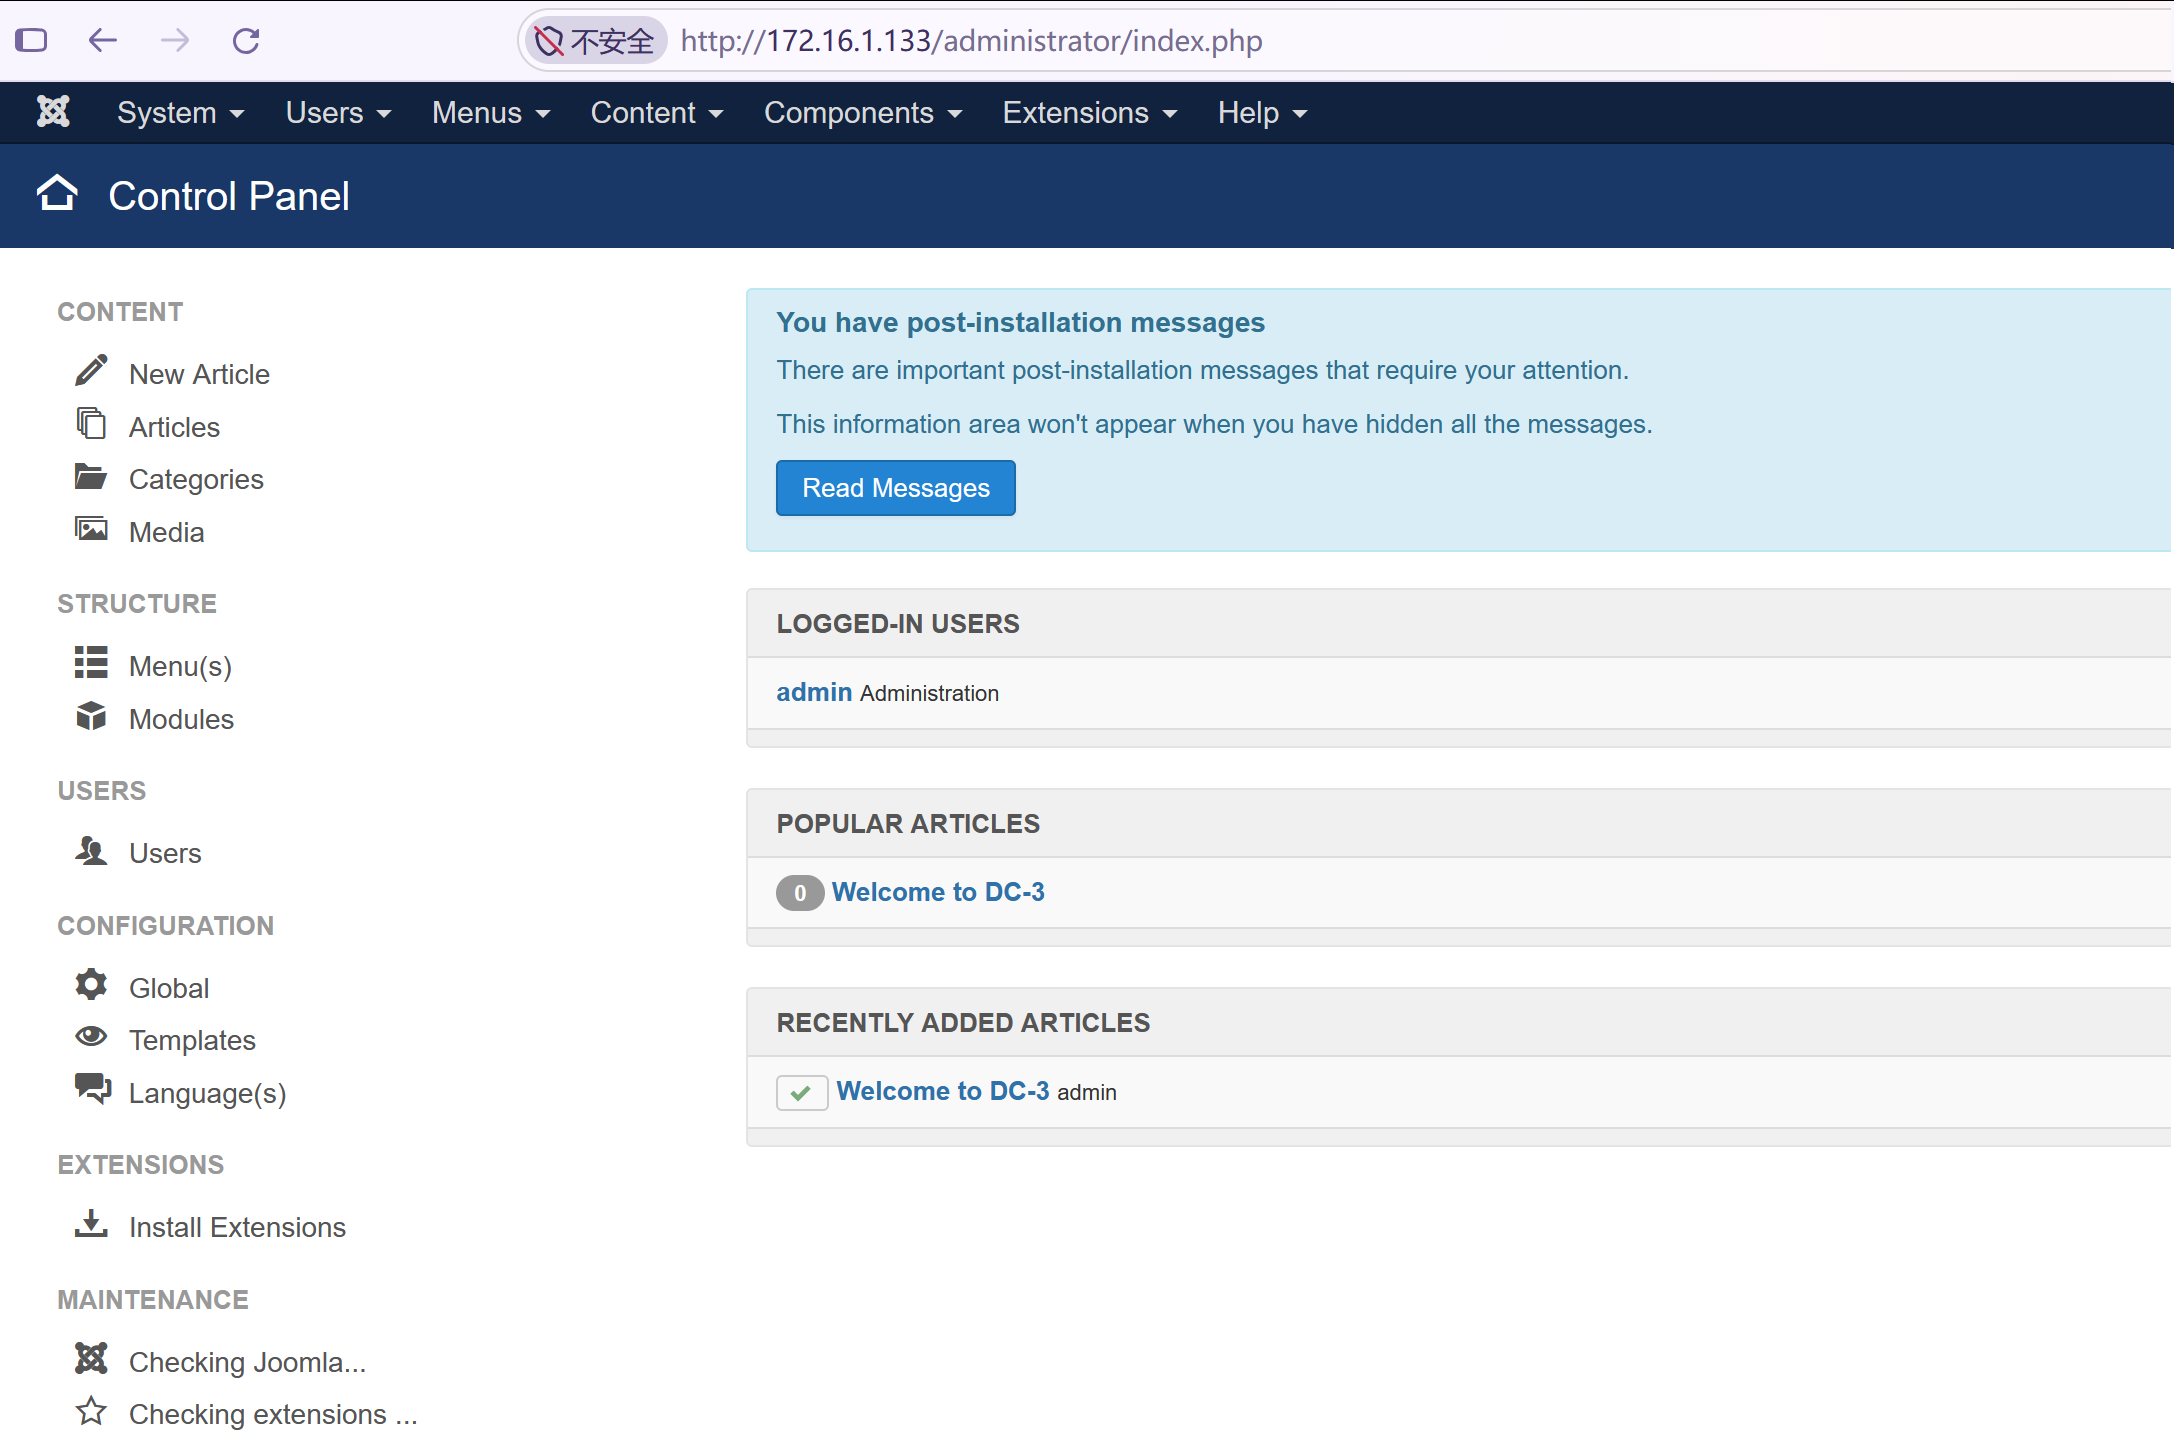Click the browser reload icon

pyautogui.click(x=246, y=41)
